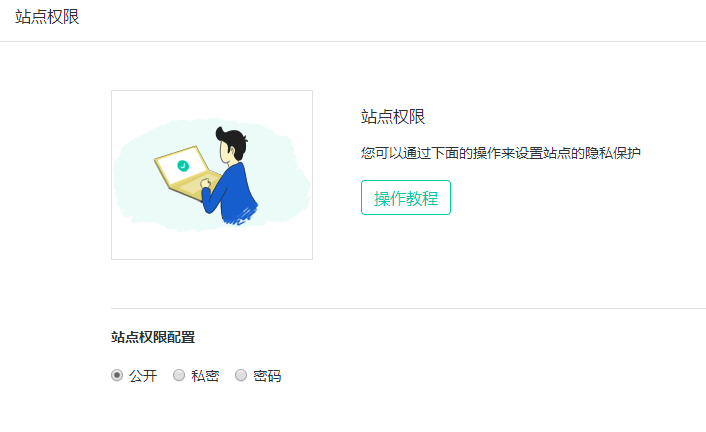The width and height of the screenshot is (706, 432).
Task: Click the horizontal divider above 站点权限配置
Action: 408,309
